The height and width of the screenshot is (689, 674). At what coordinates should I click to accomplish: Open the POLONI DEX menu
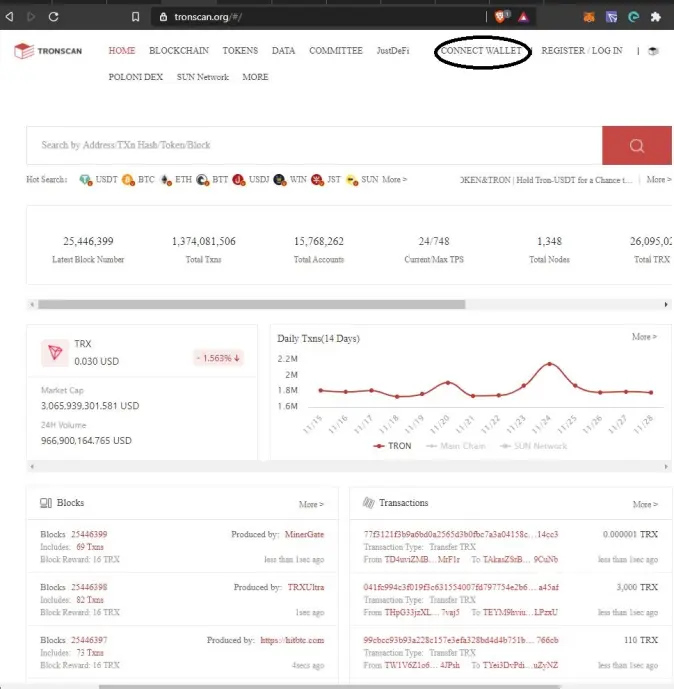136,77
